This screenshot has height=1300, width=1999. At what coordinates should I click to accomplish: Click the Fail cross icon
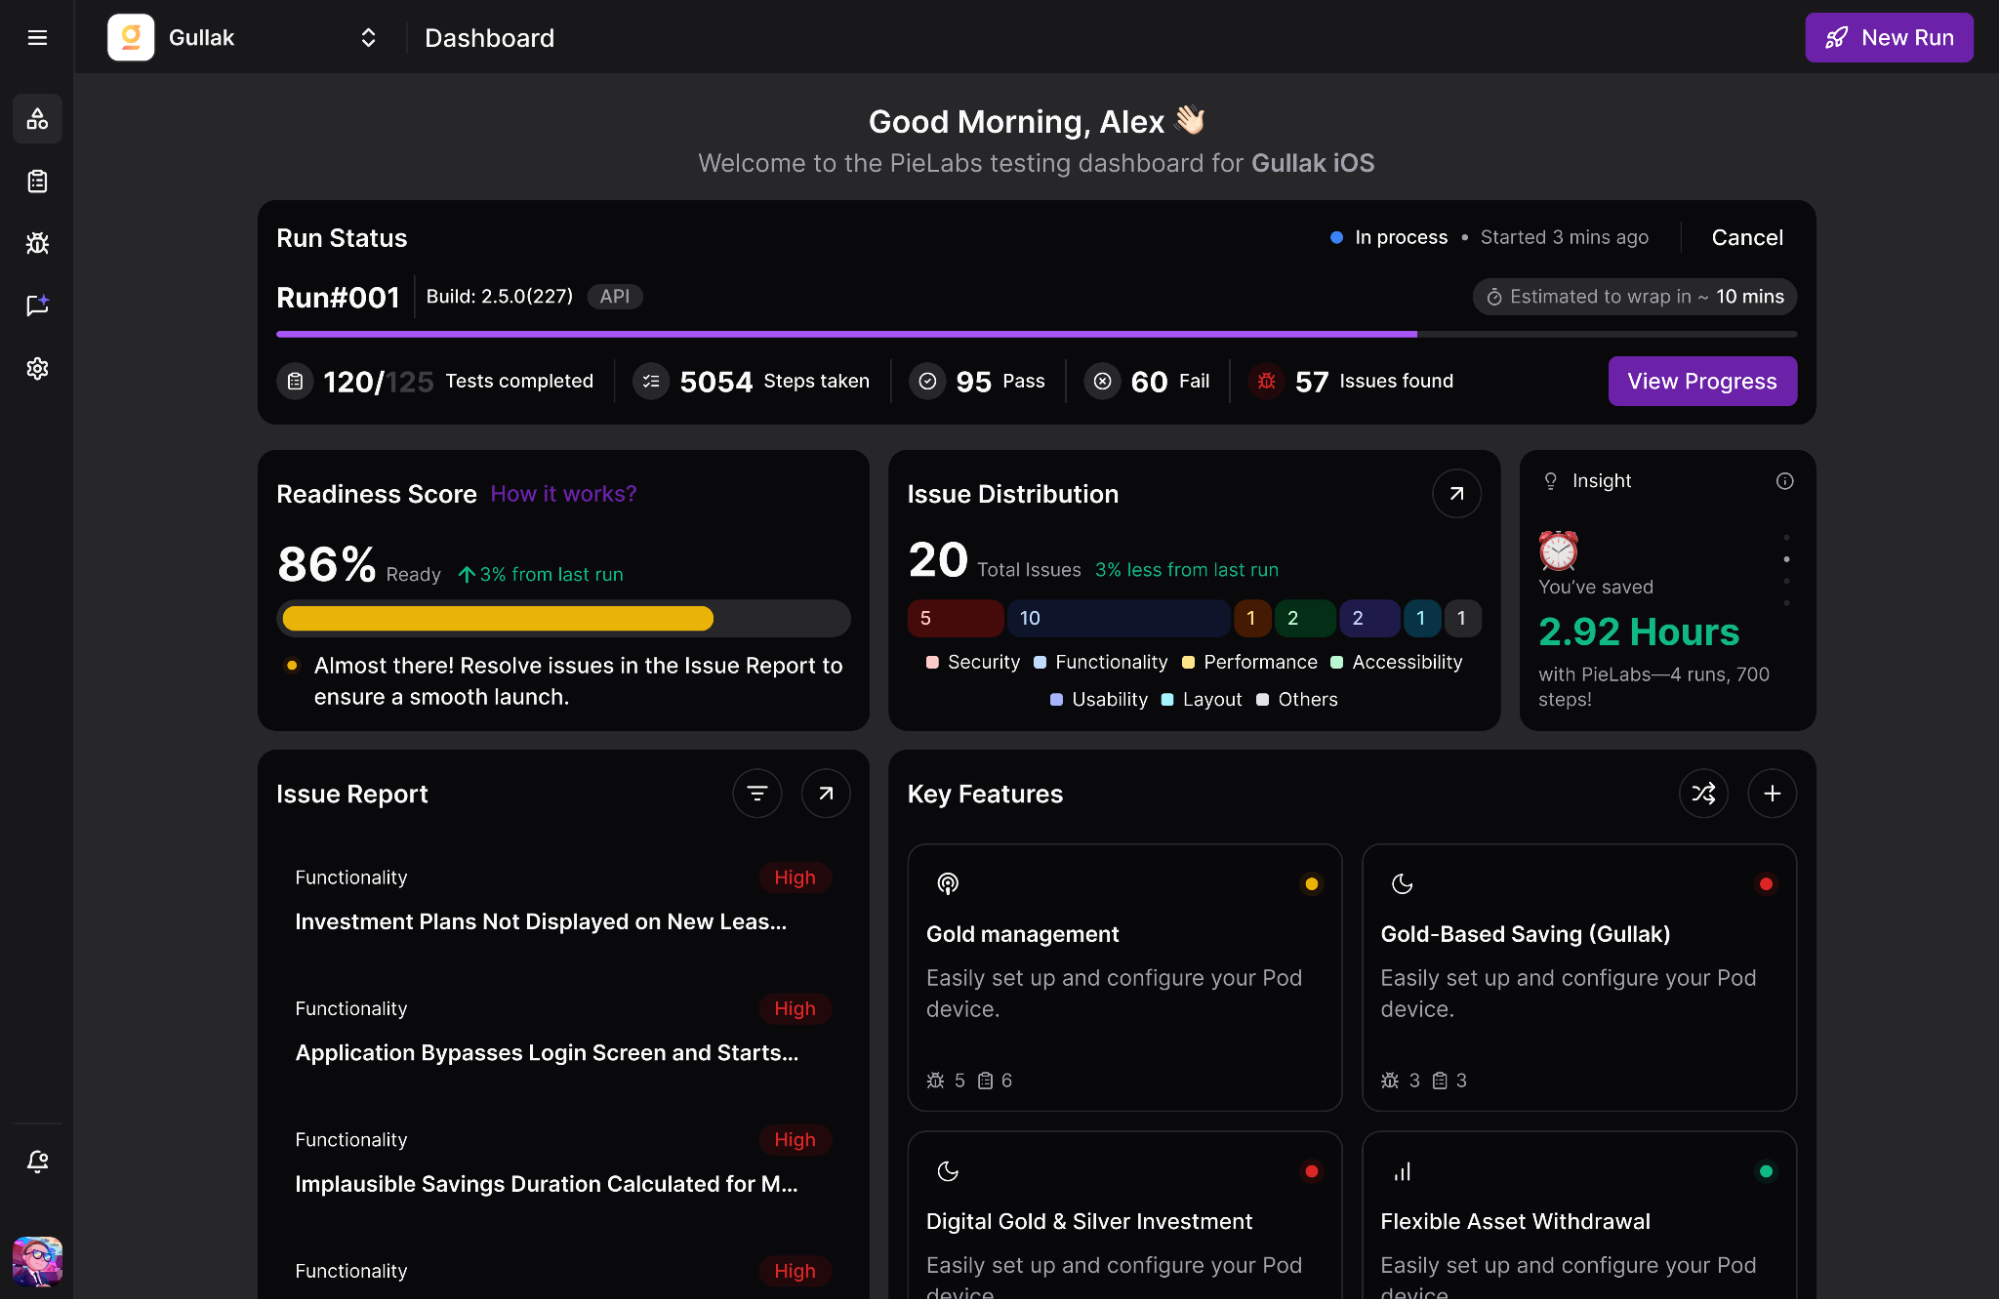(x=1102, y=381)
